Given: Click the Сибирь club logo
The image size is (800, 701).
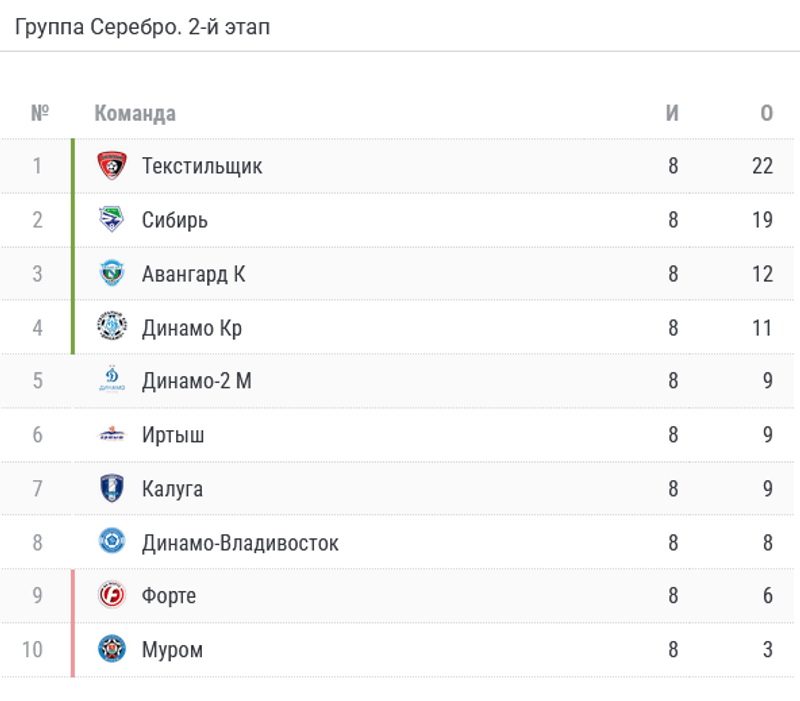Looking at the screenshot, I should tap(112, 220).
